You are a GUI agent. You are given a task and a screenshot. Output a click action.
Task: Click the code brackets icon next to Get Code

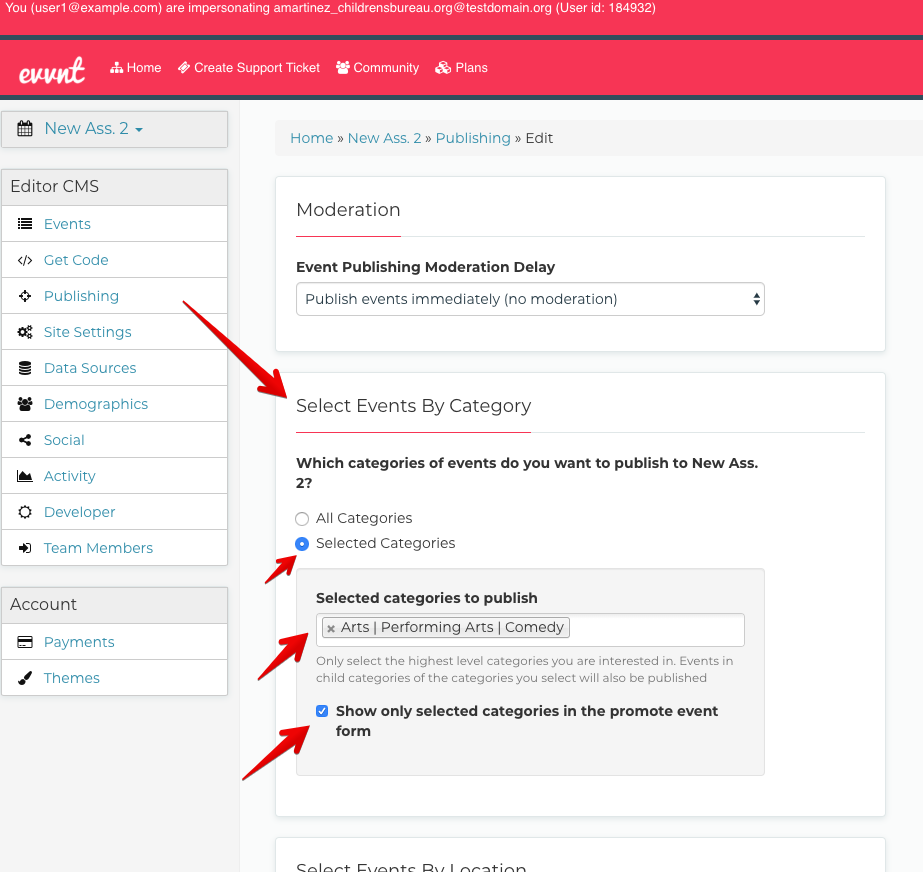(x=25, y=260)
